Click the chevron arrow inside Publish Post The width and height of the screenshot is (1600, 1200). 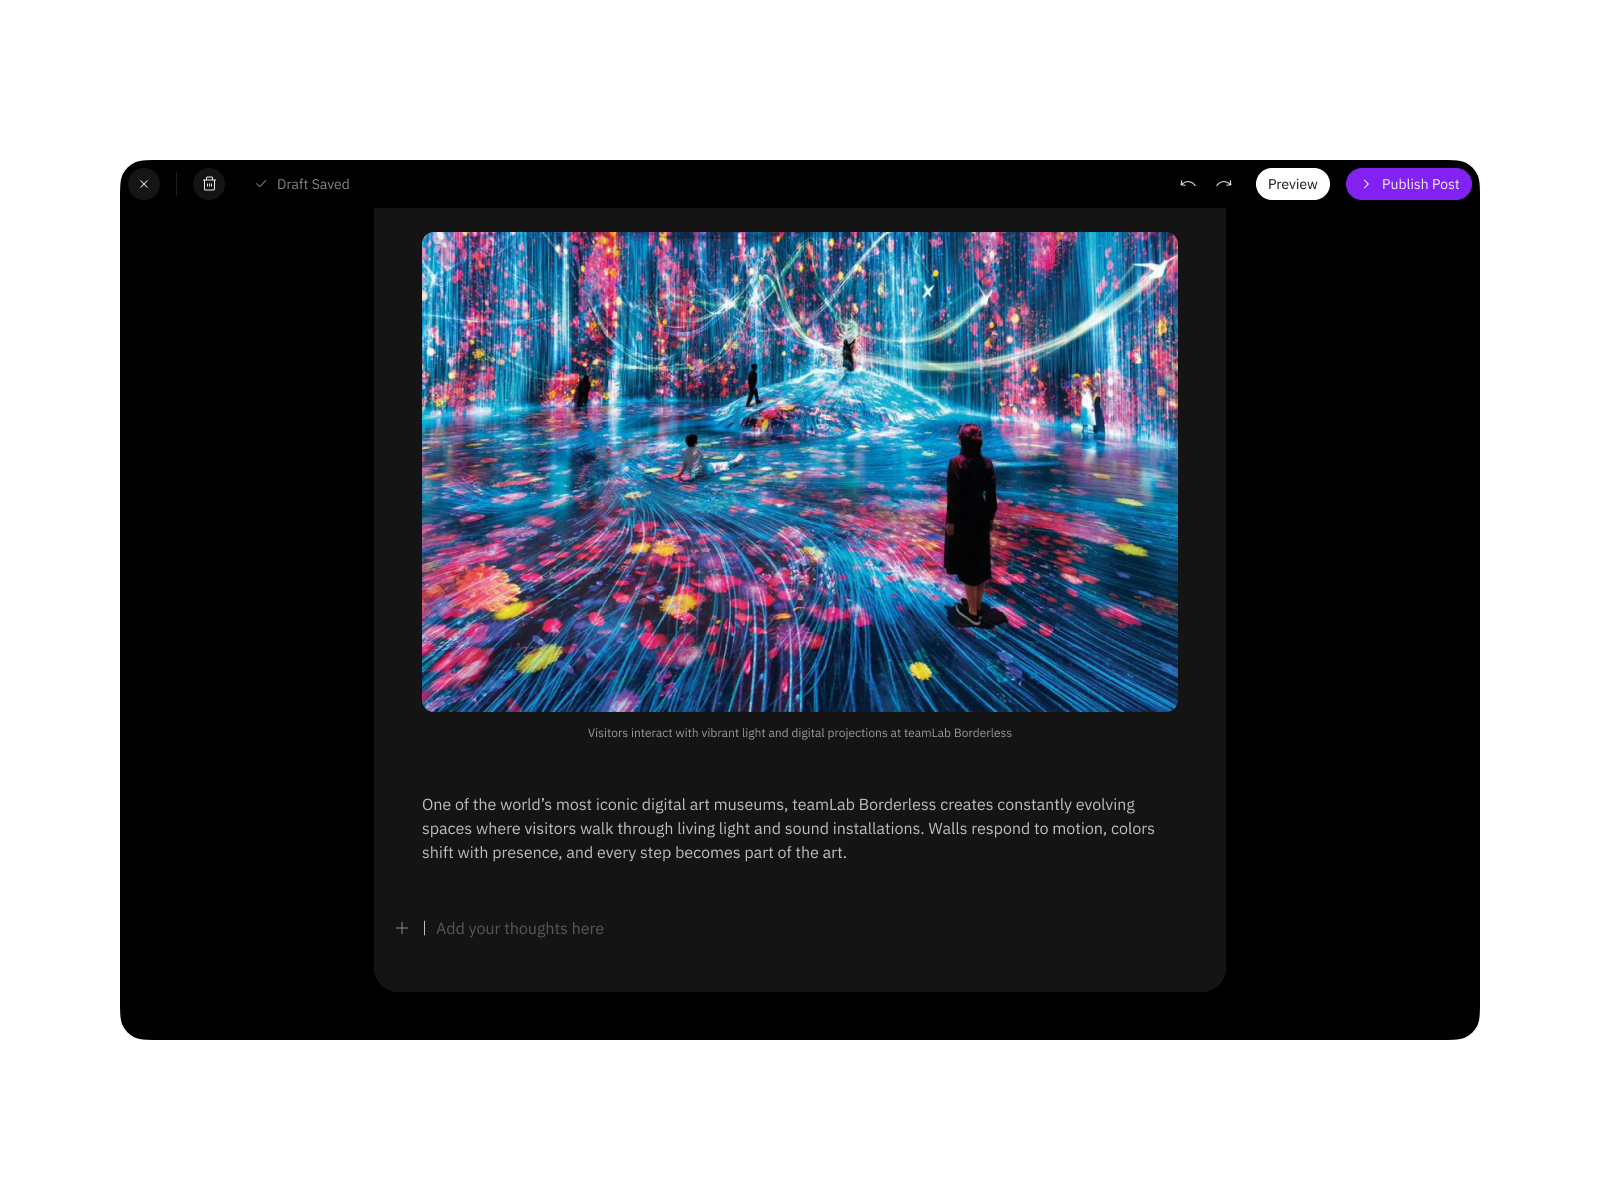click(1366, 184)
